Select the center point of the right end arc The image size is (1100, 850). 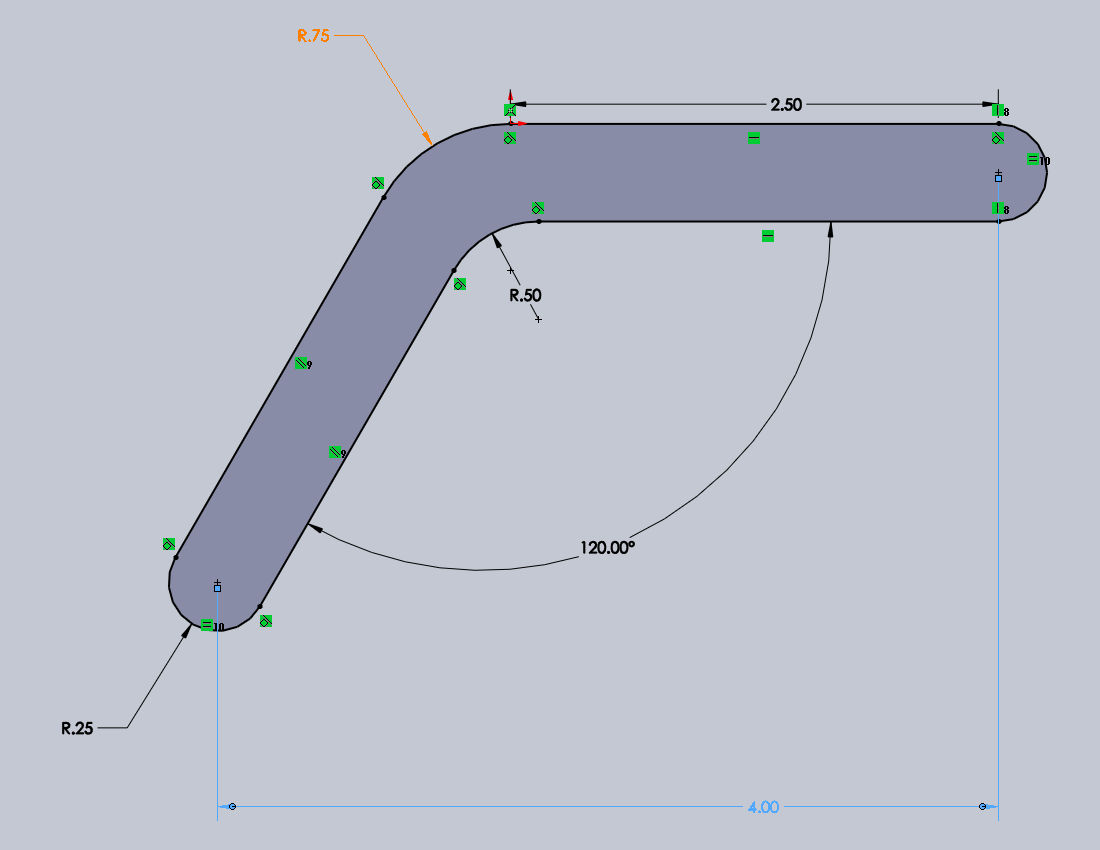tap(998, 177)
